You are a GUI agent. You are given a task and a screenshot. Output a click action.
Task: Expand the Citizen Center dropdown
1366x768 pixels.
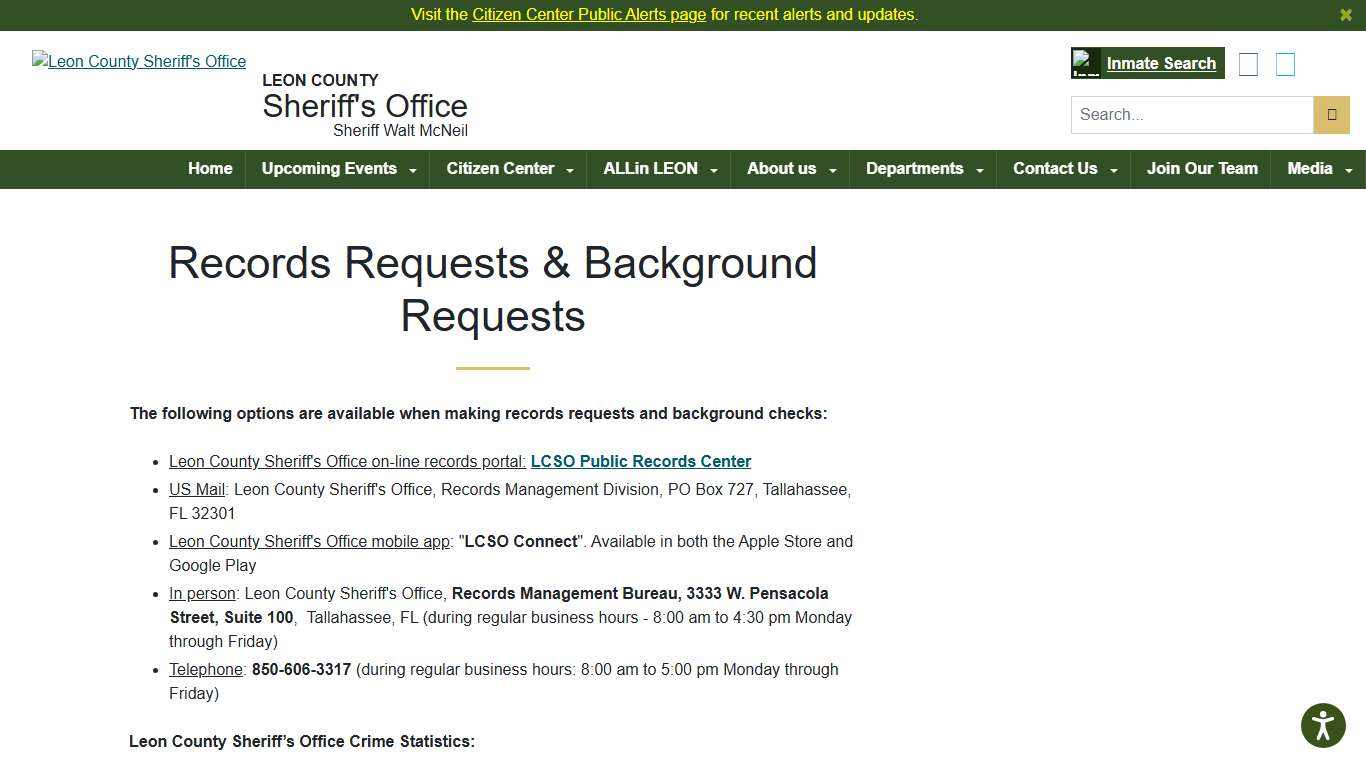click(508, 169)
